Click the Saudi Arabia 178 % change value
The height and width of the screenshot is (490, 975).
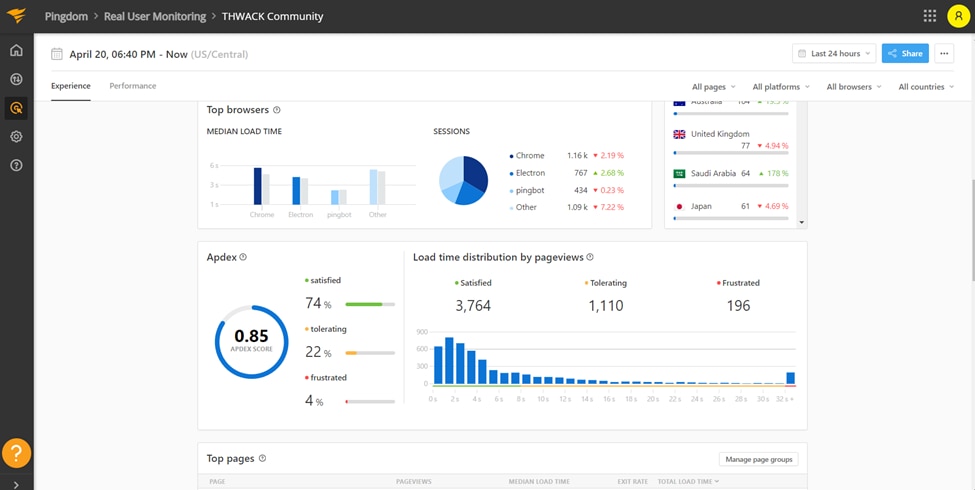pyautogui.click(x=776, y=173)
